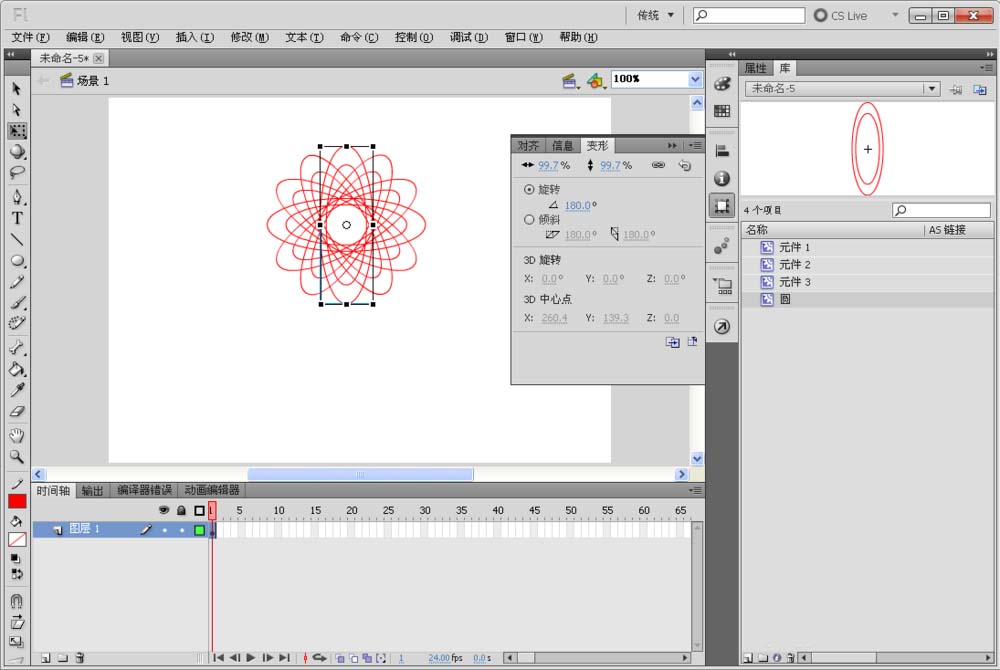Switch to the 属性 tab
The image size is (1000, 670).
point(755,68)
